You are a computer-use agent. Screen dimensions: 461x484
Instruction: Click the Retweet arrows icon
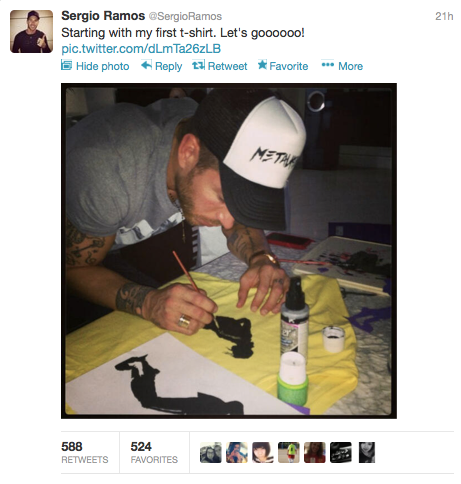199,65
